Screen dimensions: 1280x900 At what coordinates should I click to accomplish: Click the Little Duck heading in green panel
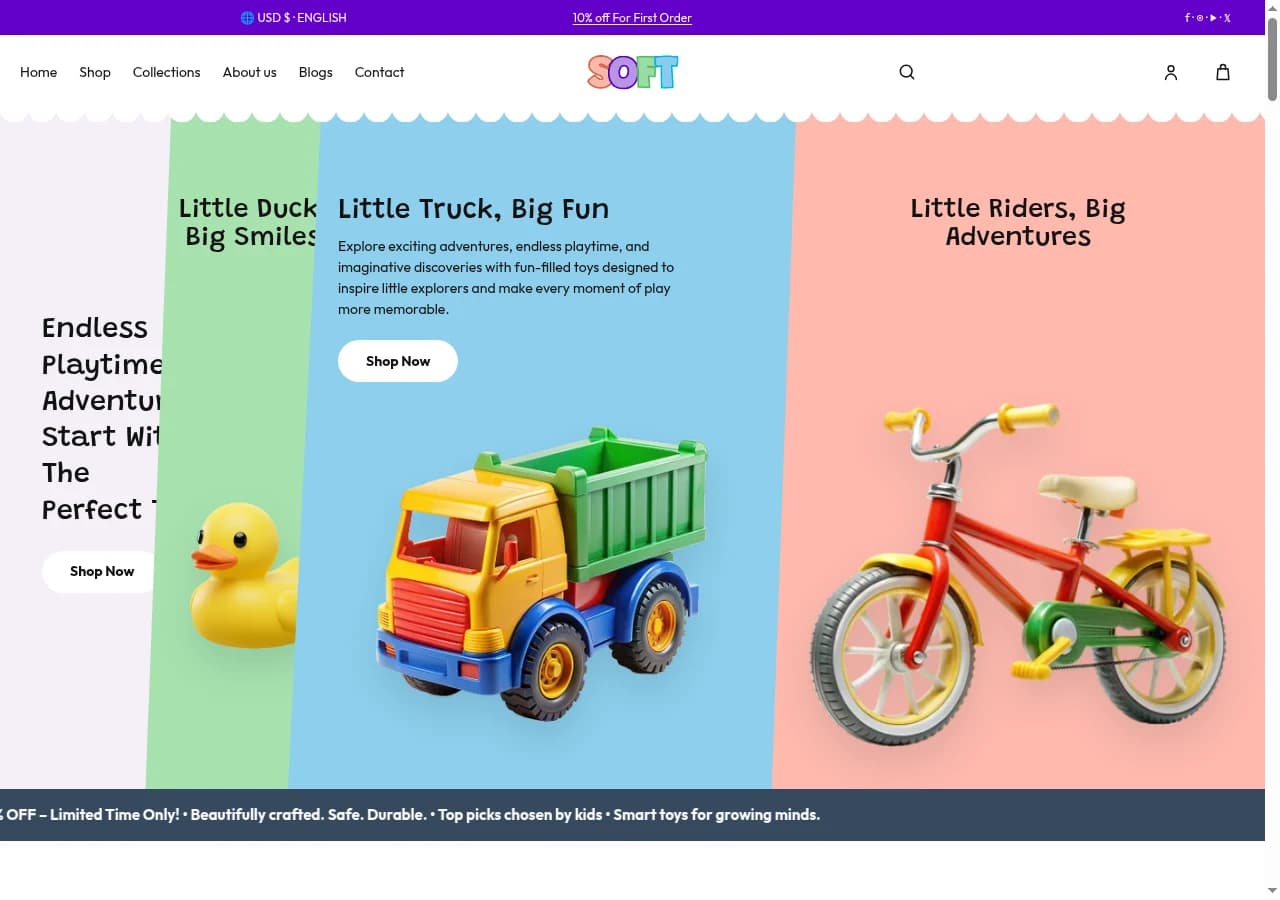click(248, 222)
